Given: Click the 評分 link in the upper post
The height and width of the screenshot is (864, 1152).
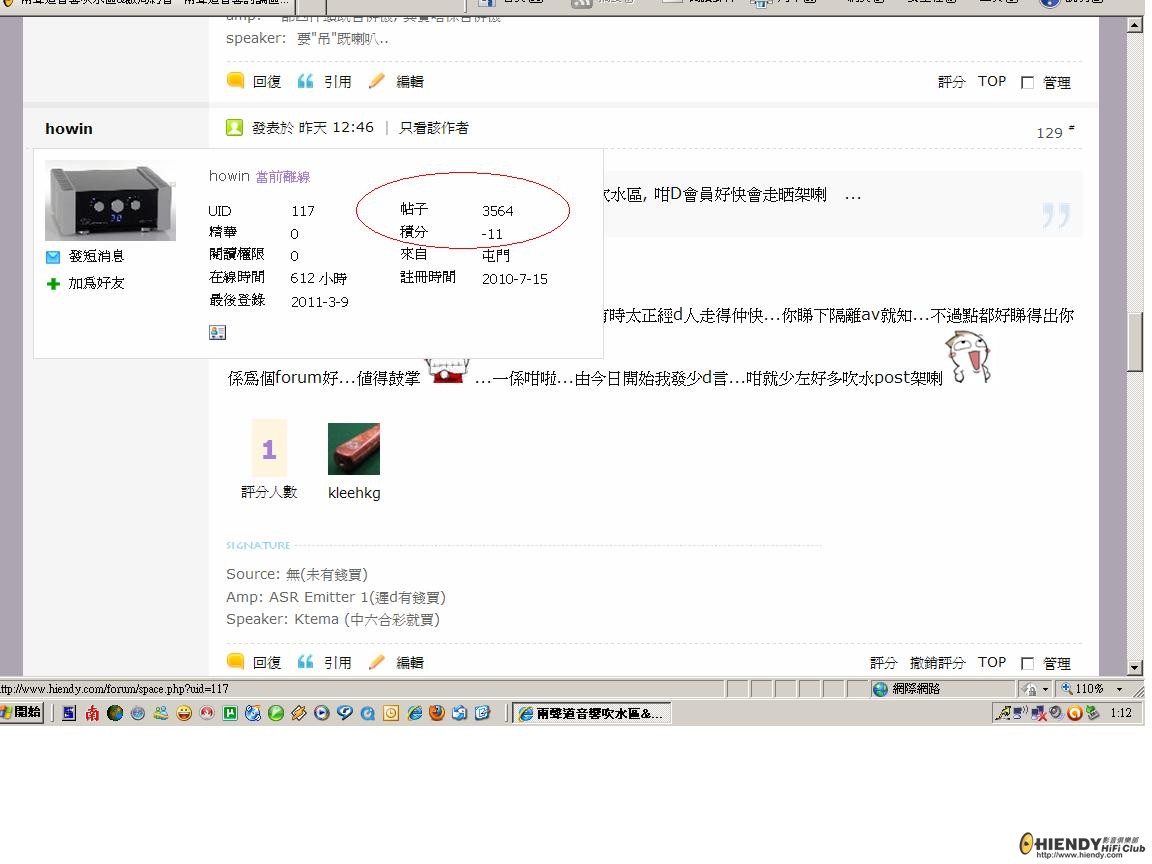Looking at the screenshot, I should tap(951, 82).
